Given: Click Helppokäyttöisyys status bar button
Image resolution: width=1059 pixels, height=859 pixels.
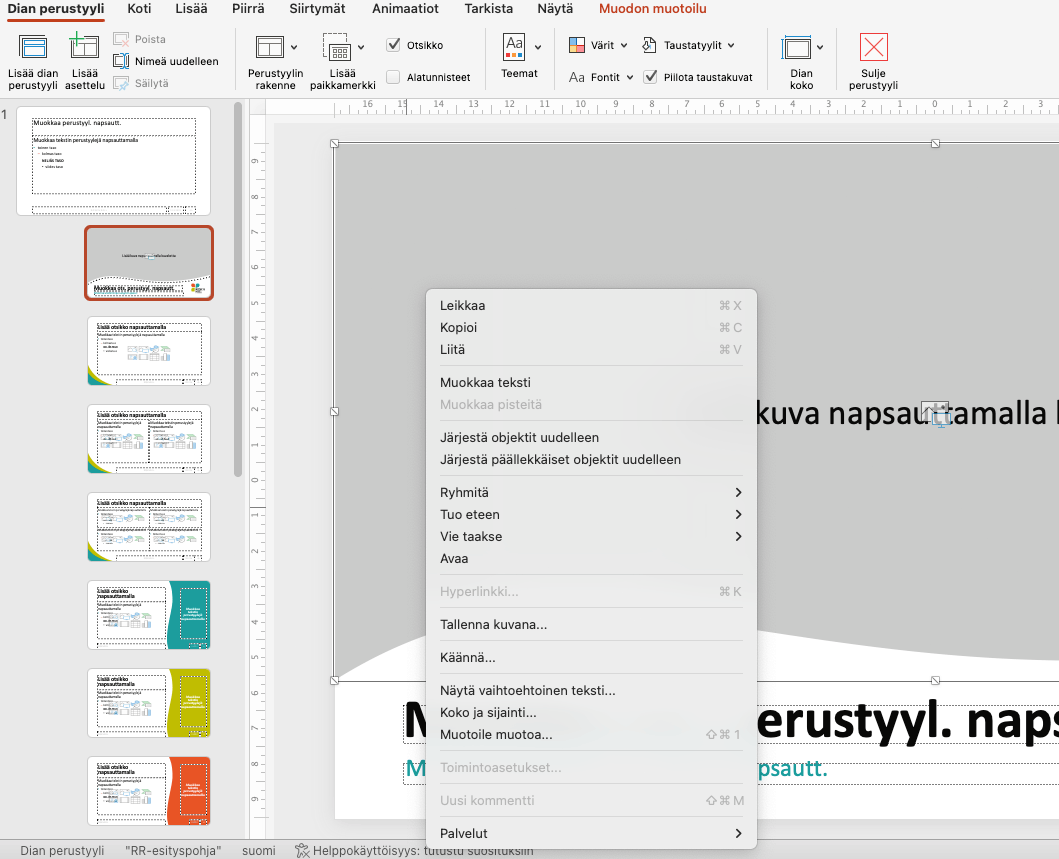Looking at the screenshot, I should (415, 851).
